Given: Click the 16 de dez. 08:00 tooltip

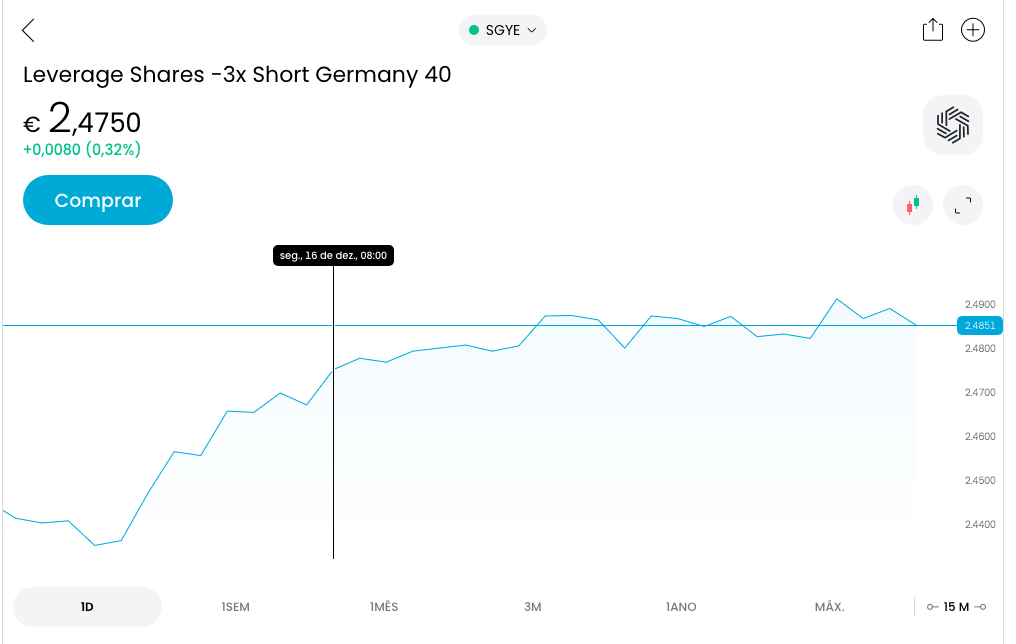Looking at the screenshot, I should coord(333,256).
